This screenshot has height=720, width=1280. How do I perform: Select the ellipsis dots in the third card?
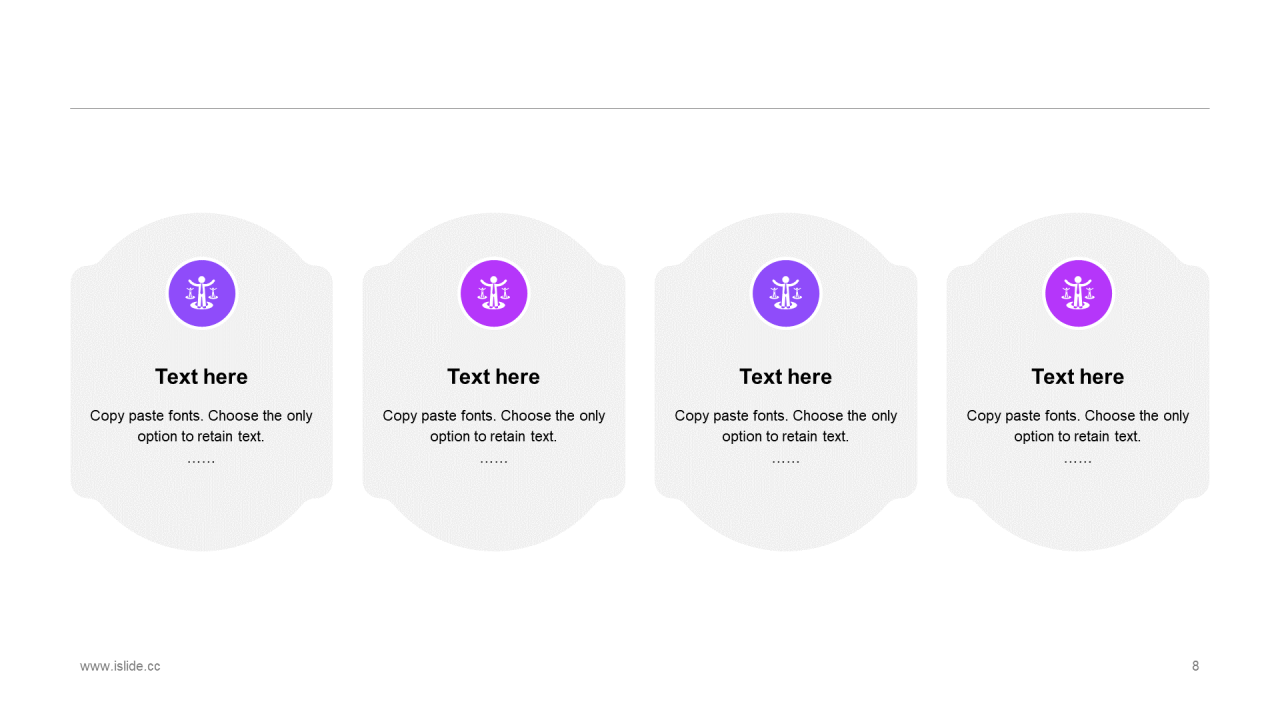pos(786,461)
